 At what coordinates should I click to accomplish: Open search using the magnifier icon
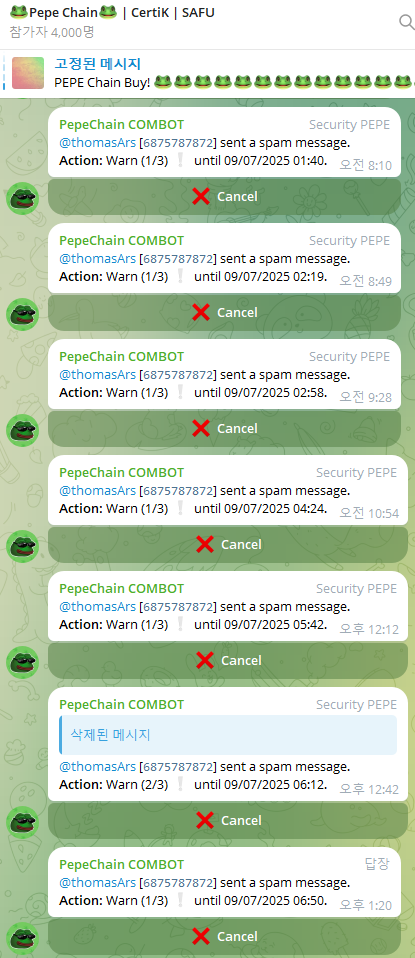(x=406, y=22)
